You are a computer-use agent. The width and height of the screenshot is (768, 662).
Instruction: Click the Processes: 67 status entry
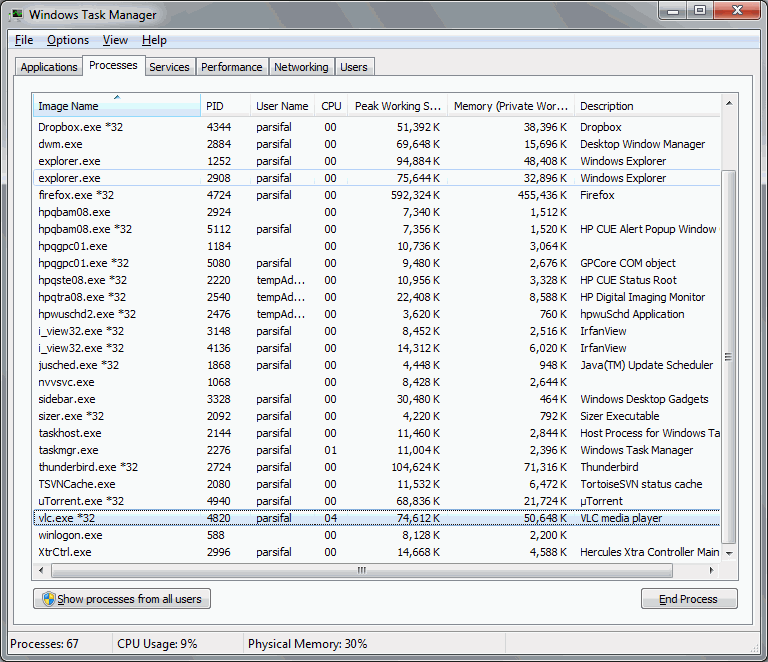(45, 644)
